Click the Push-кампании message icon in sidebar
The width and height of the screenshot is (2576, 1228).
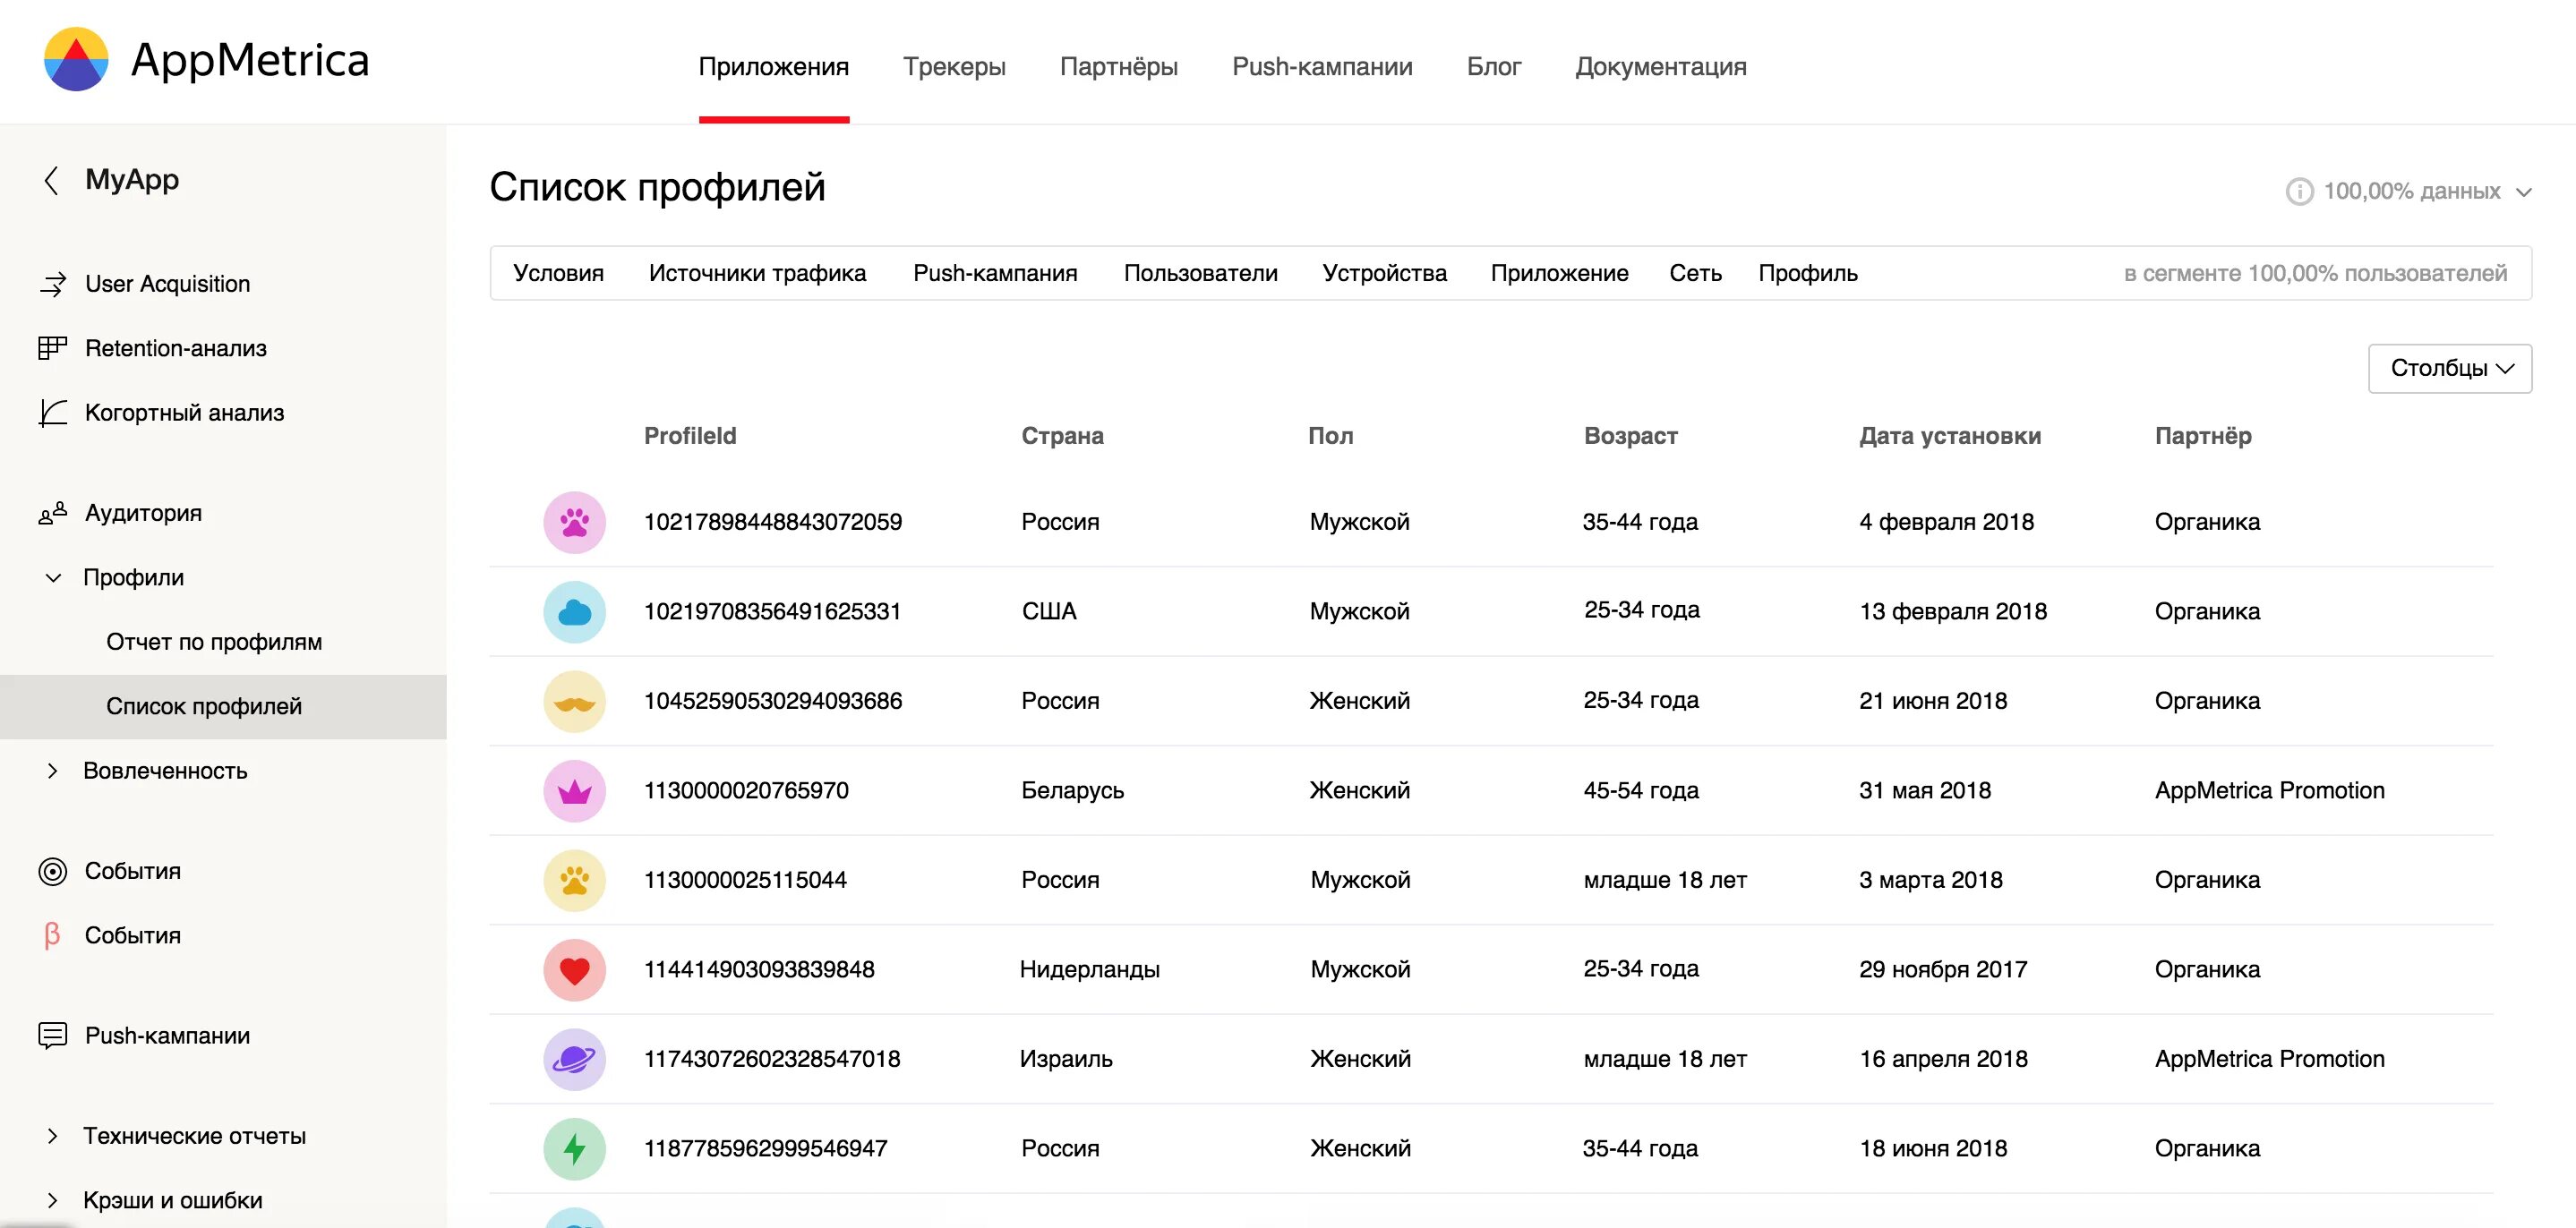coord(52,1036)
